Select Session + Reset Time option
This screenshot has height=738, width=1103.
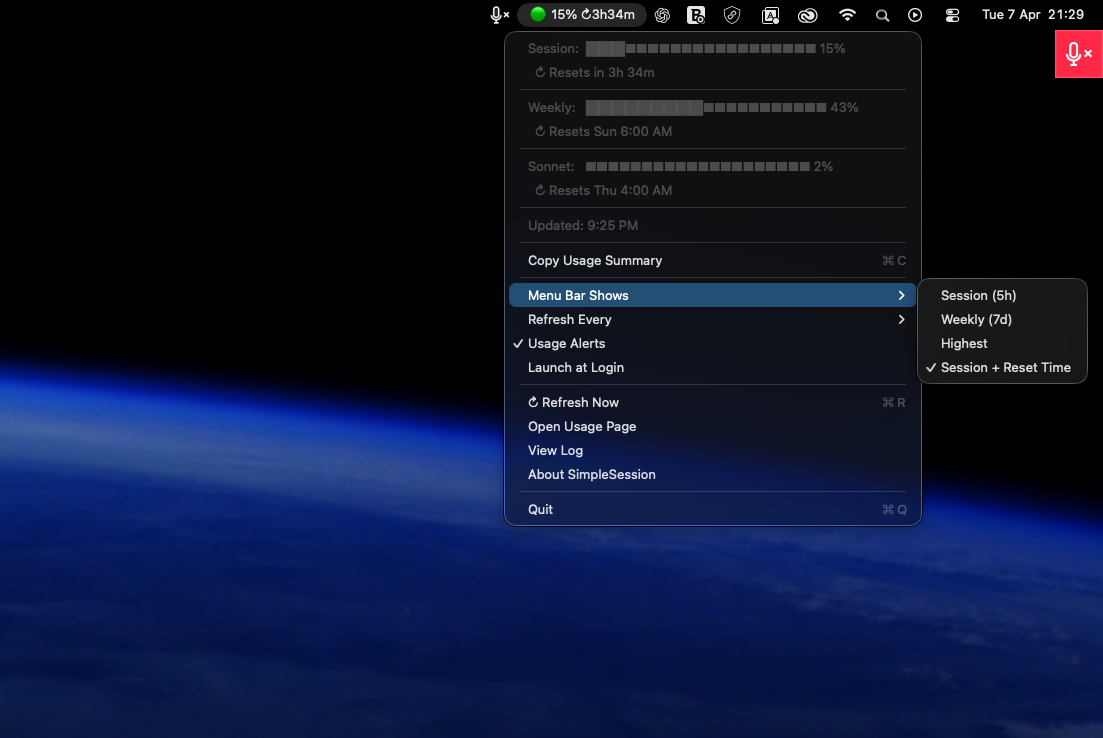[x=1002, y=367]
